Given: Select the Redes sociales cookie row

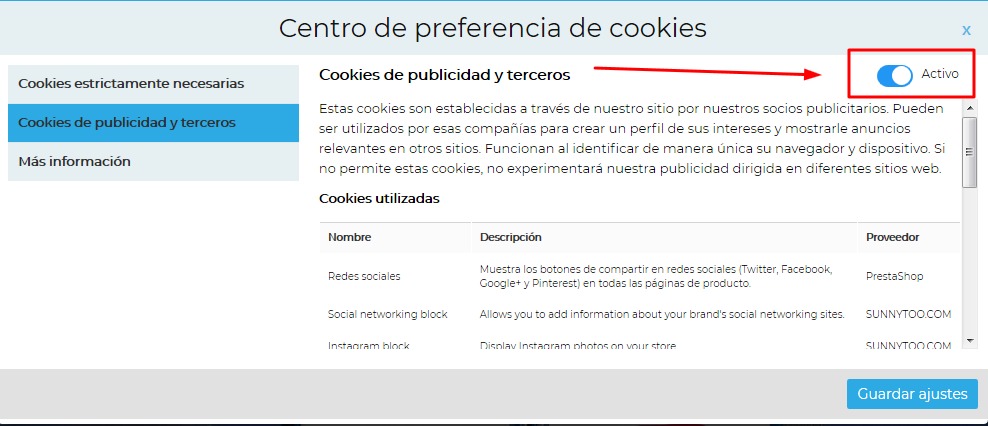Looking at the screenshot, I should pos(640,277).
